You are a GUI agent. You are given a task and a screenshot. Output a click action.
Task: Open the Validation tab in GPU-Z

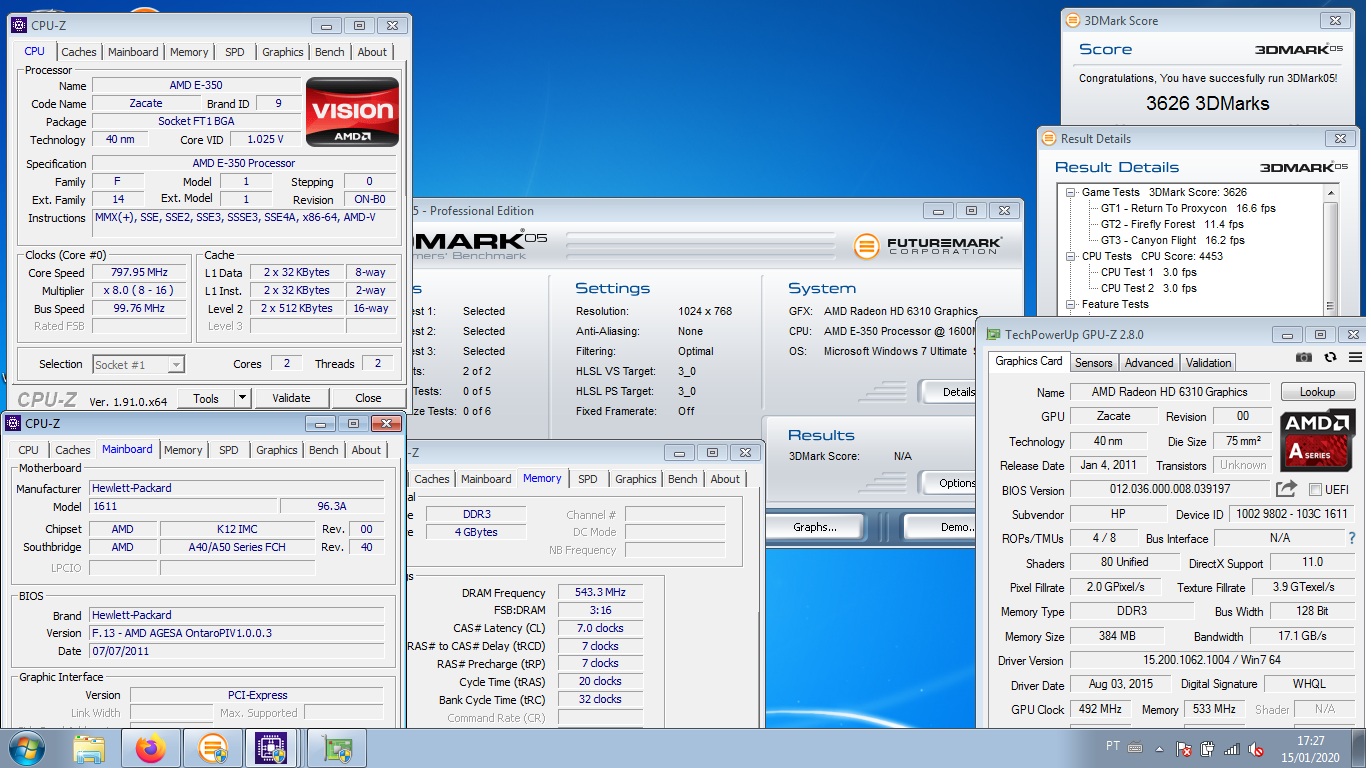1209,363
